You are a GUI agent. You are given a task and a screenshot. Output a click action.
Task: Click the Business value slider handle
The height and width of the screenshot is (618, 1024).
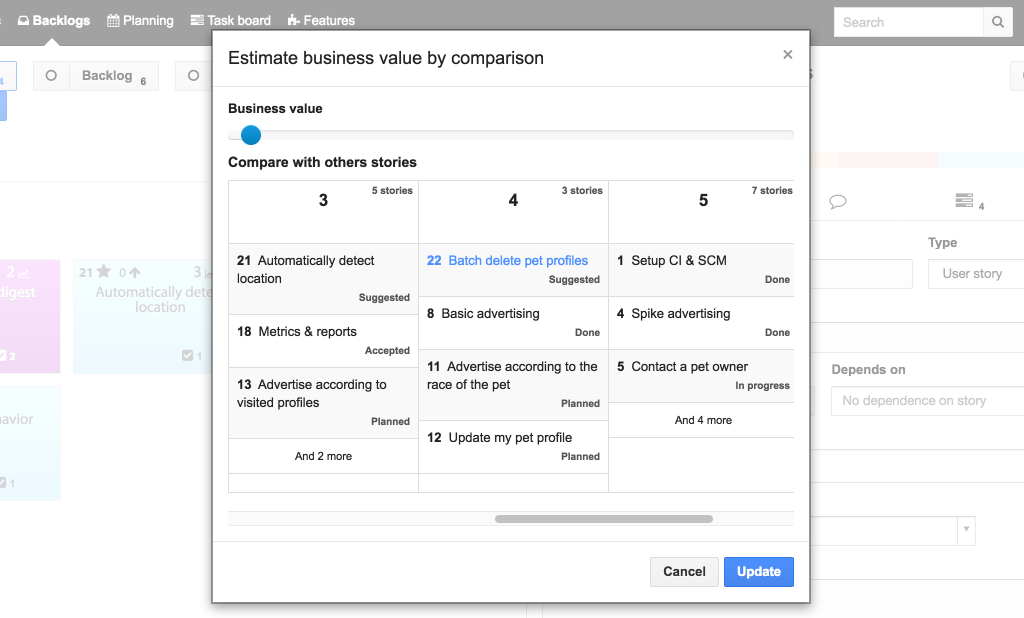[251, 135]
